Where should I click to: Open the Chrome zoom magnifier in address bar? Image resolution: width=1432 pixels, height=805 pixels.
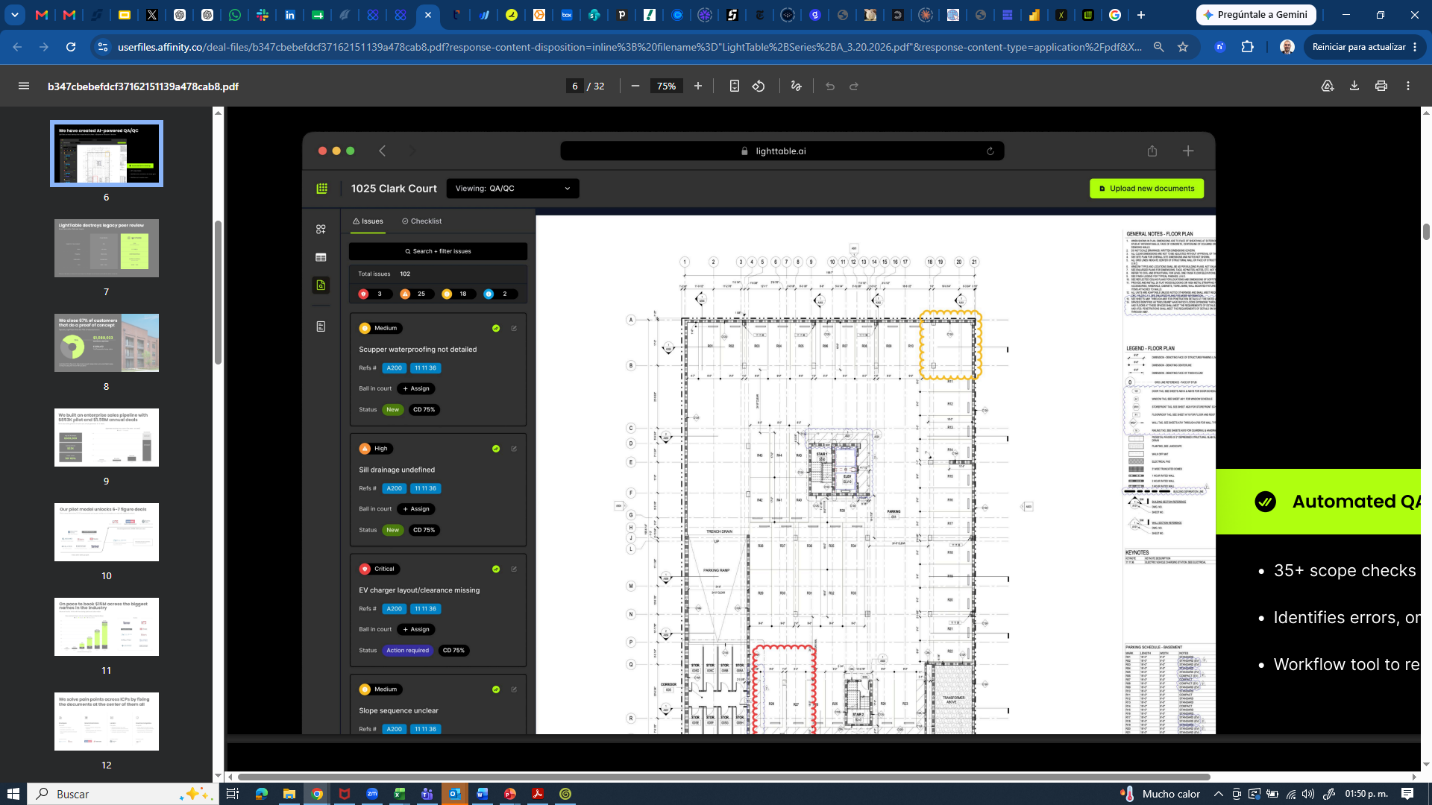[x=1158, y=47]
